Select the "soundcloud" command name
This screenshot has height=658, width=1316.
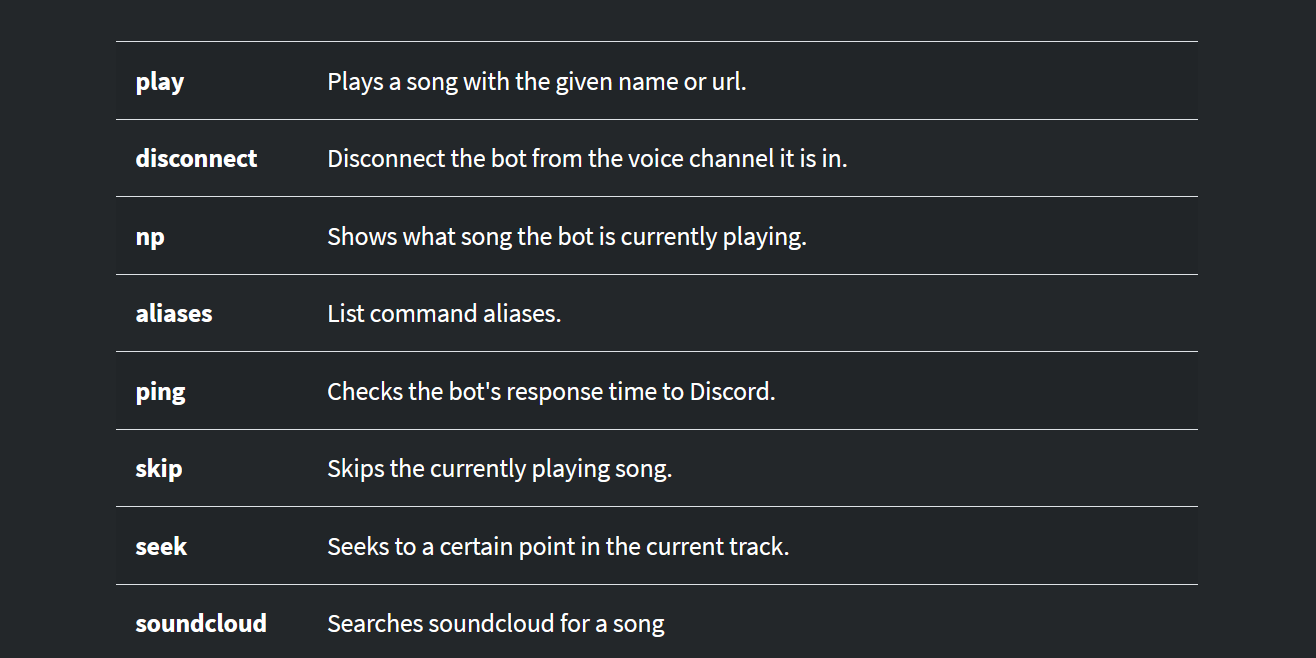pos(201,624)
